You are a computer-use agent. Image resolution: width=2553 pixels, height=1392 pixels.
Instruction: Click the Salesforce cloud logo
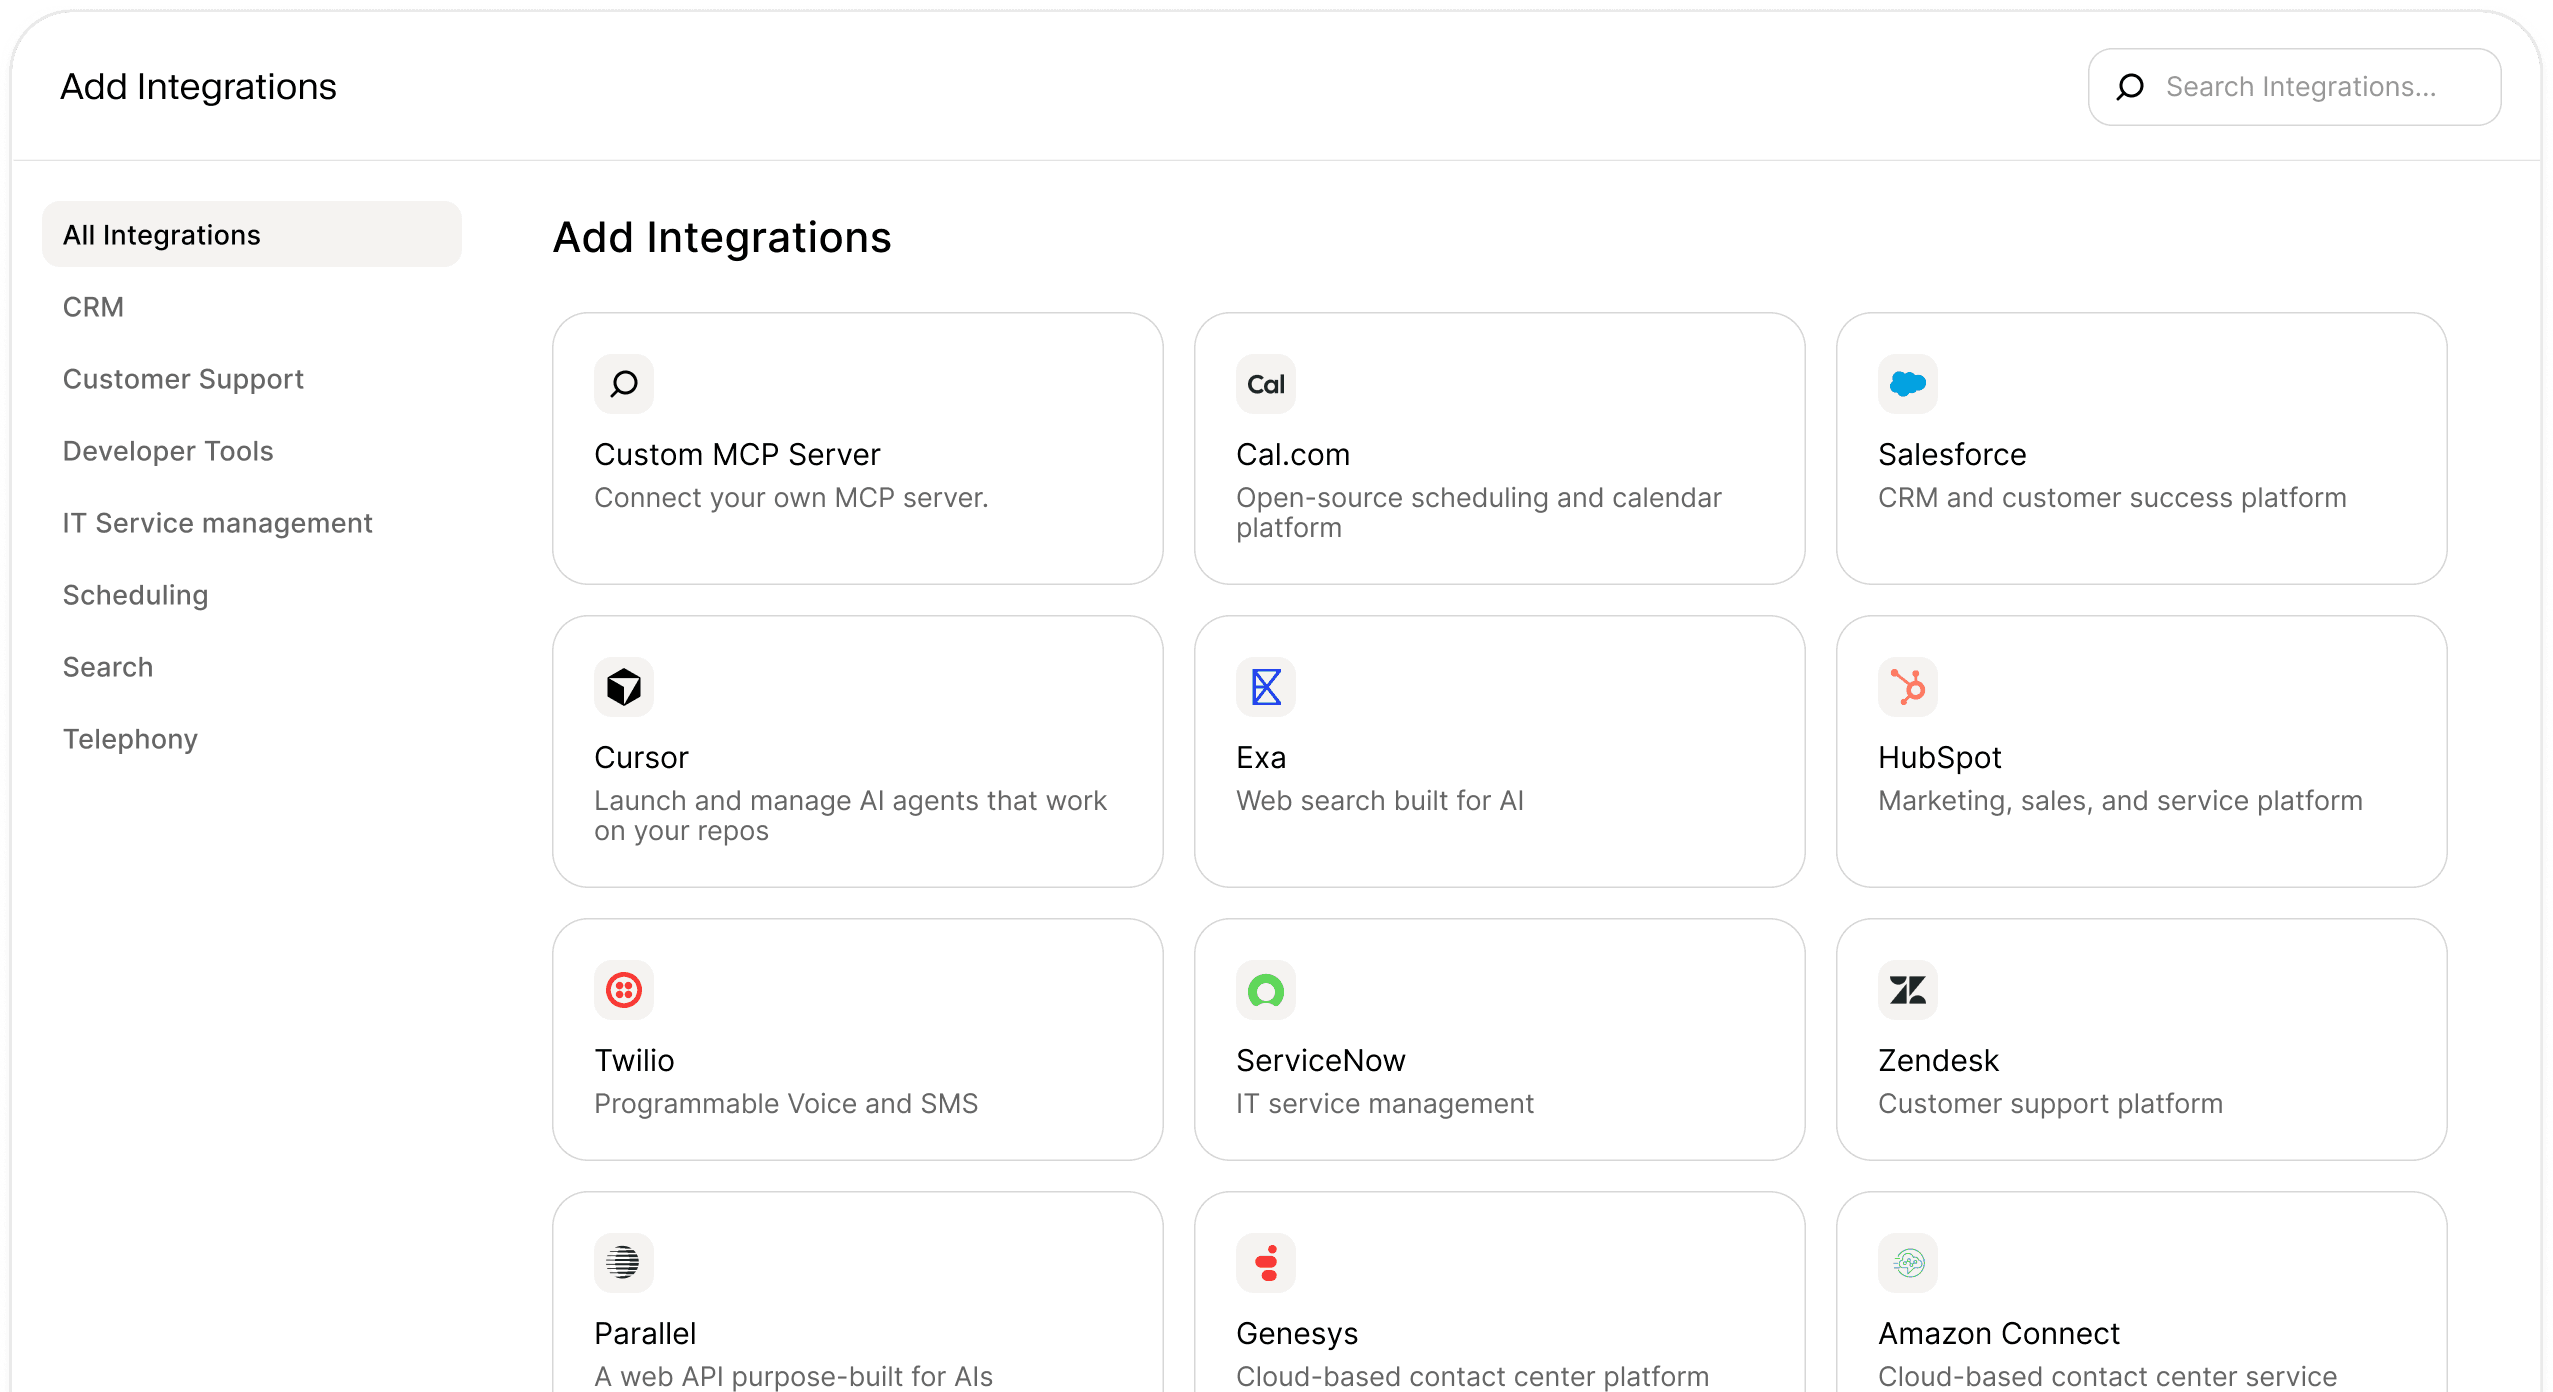(1908, 384)
